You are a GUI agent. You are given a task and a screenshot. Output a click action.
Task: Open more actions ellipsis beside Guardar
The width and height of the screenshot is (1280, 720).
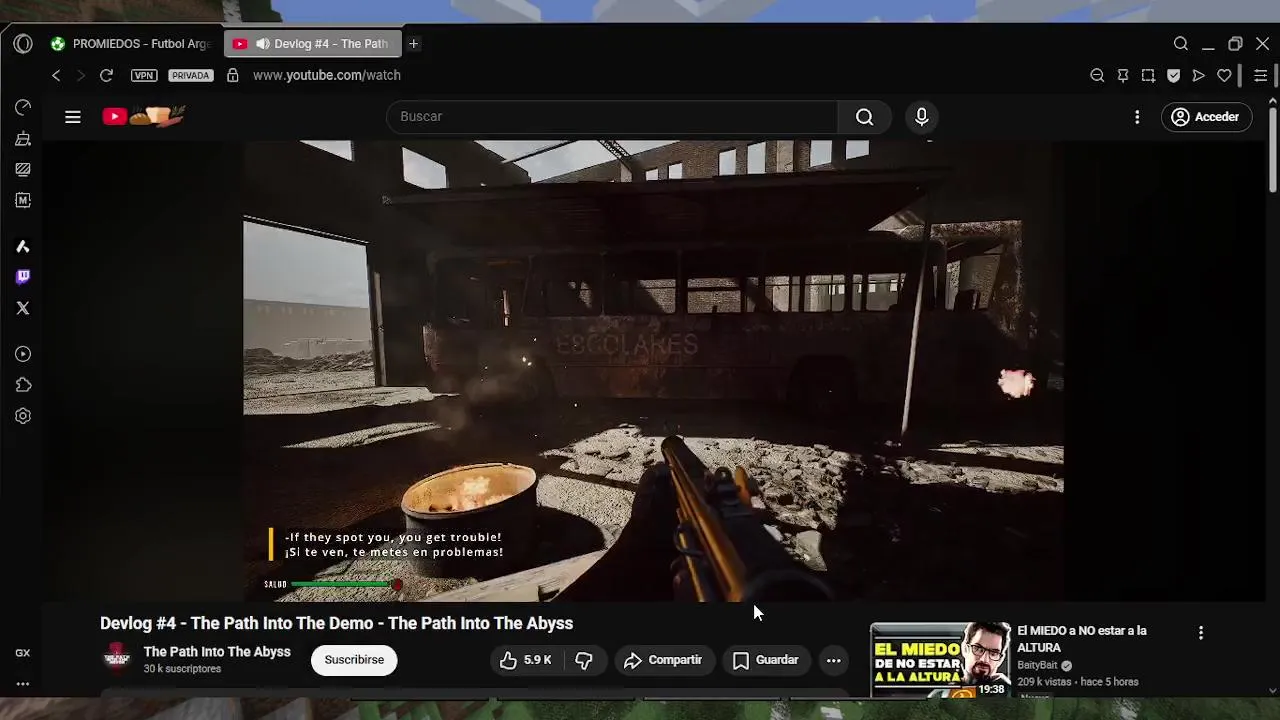coord(833,660)
